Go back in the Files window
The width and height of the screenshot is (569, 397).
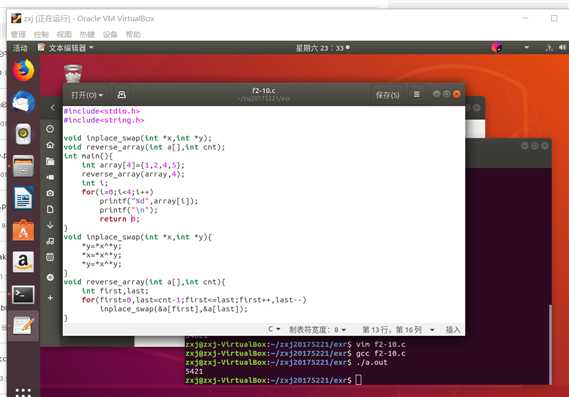[53, 107]
